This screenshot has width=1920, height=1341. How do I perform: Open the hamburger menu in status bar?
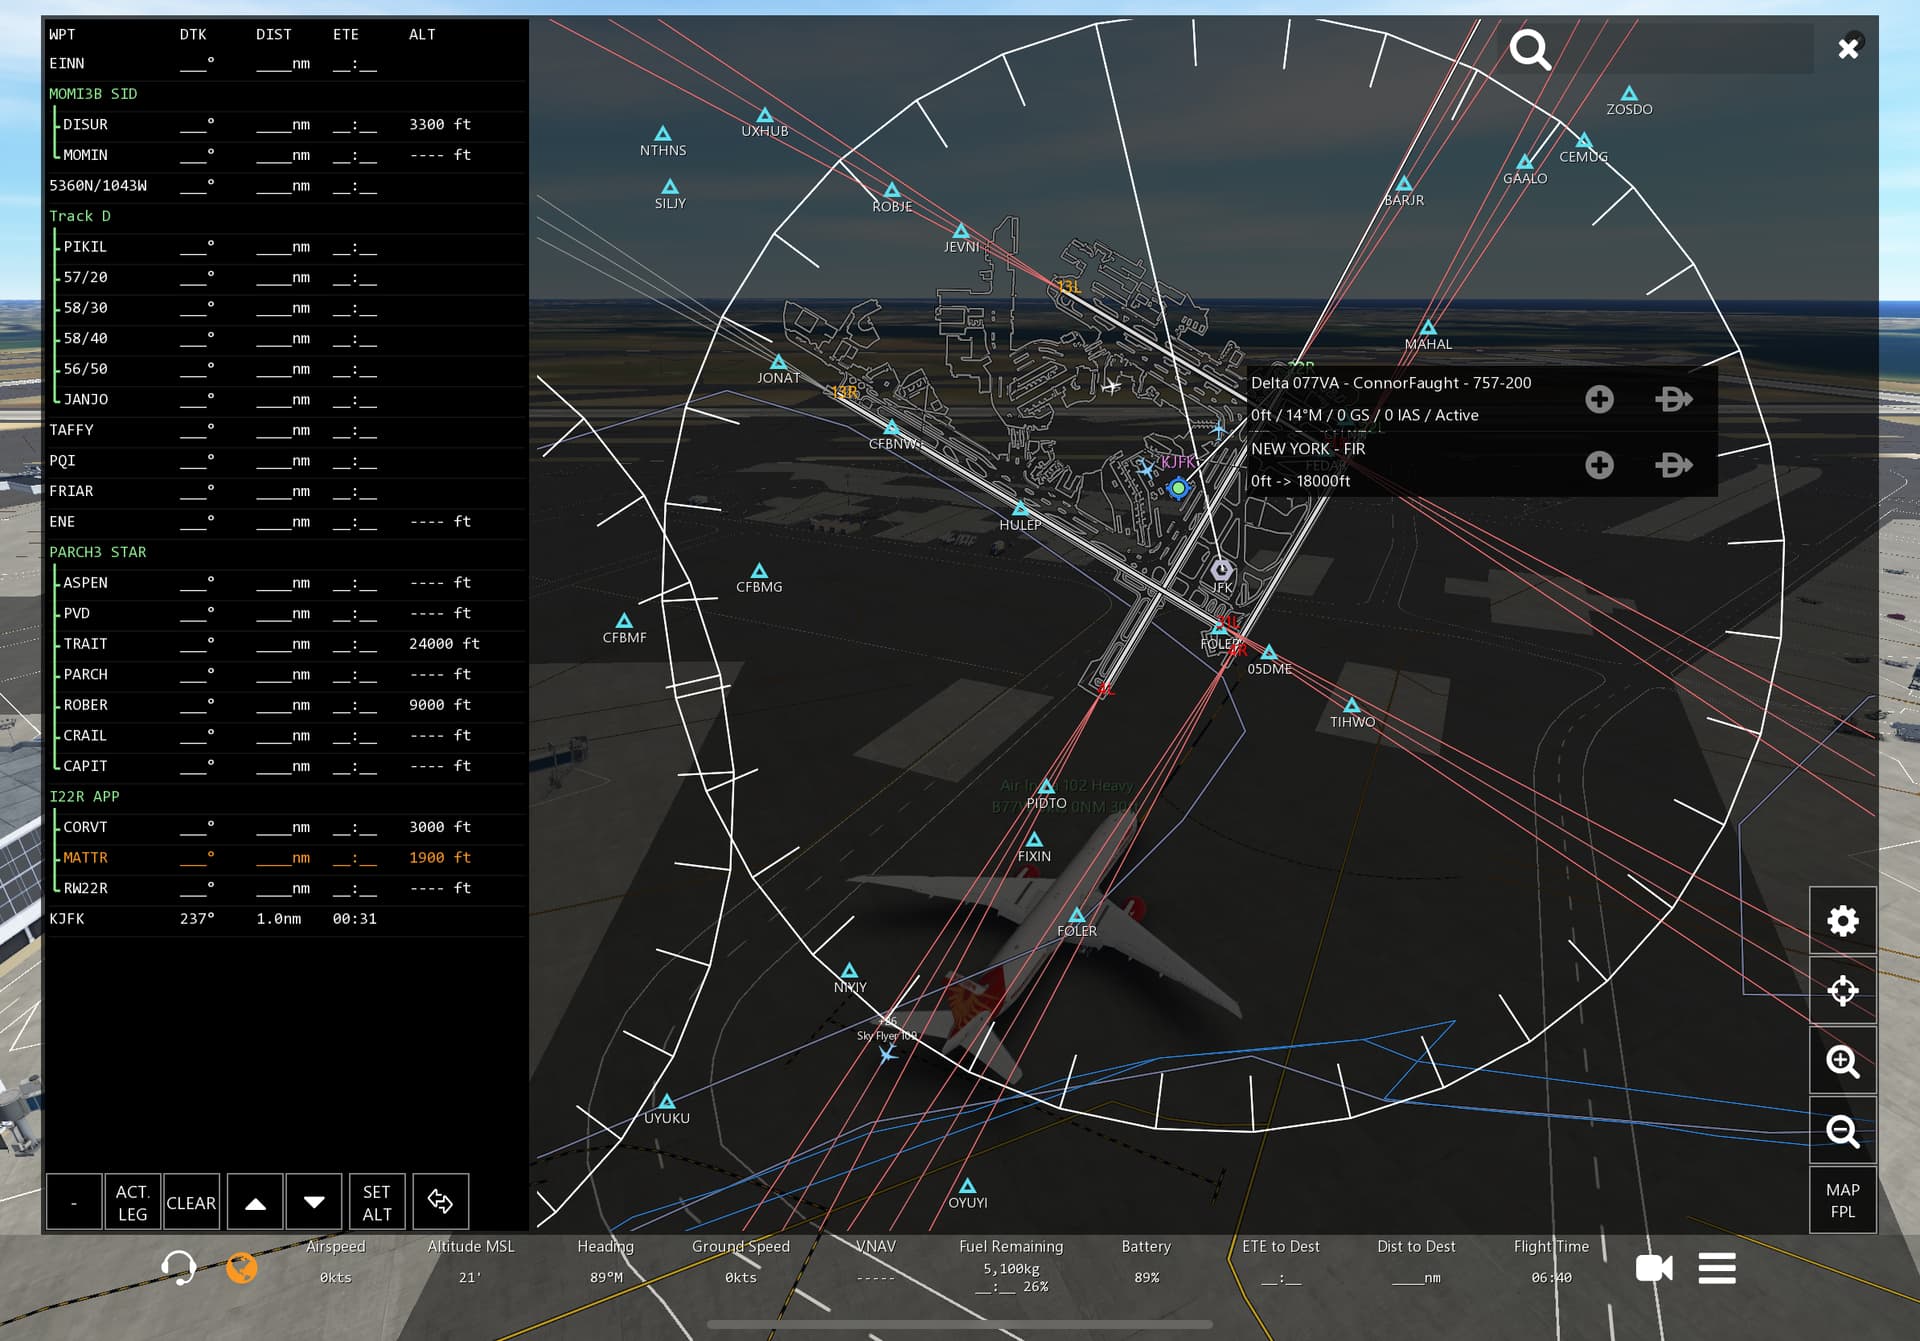[x=1717, y=1268]
